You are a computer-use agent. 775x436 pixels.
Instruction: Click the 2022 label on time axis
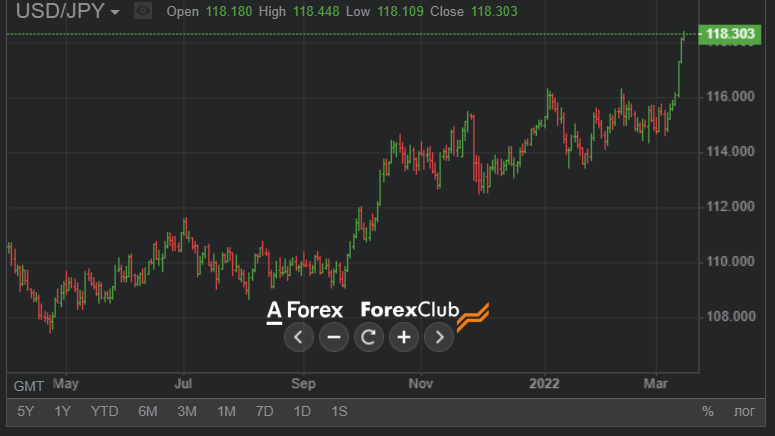point(544,384)
